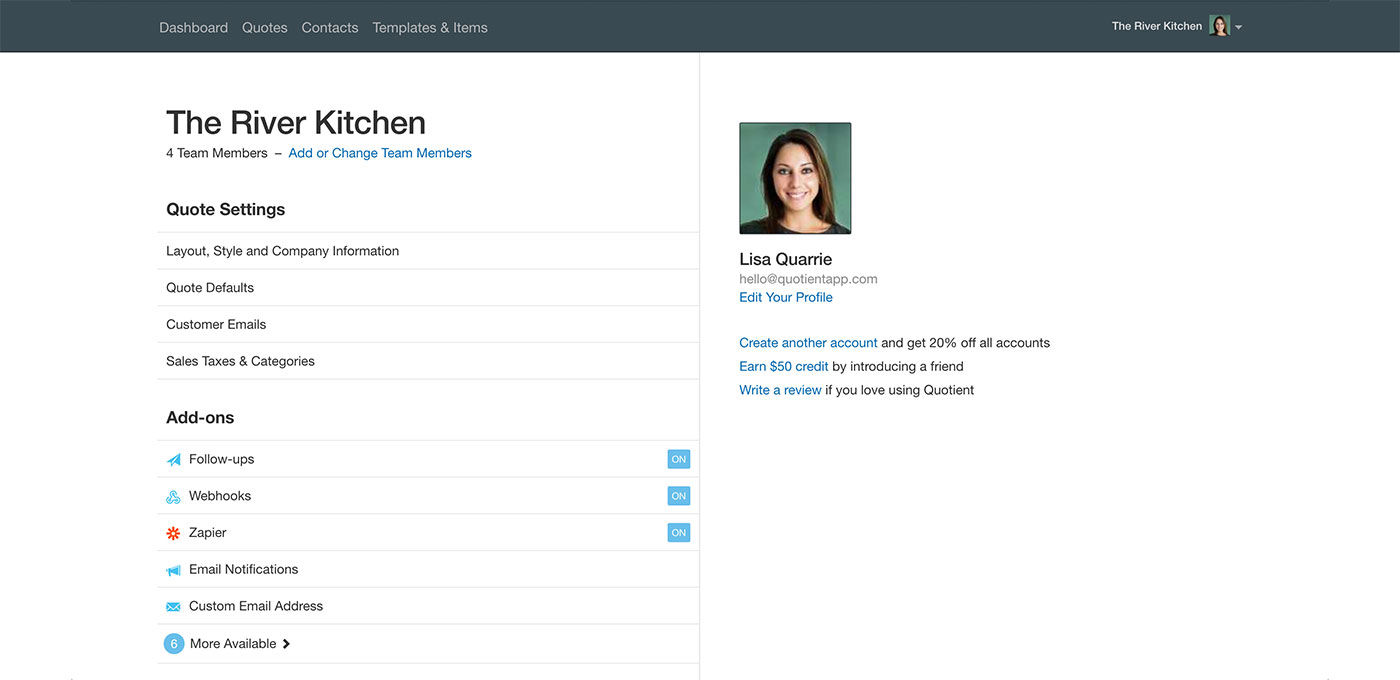
Task: Click Lisa Quarrie's large profile photo
Action: click(795, 178)
